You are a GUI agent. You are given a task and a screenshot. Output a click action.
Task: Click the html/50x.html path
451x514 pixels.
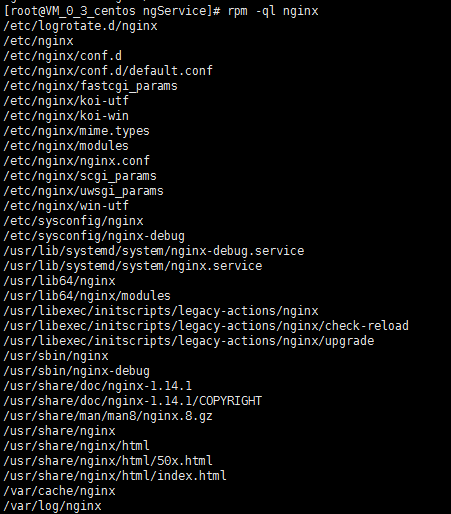coord(108,461)
